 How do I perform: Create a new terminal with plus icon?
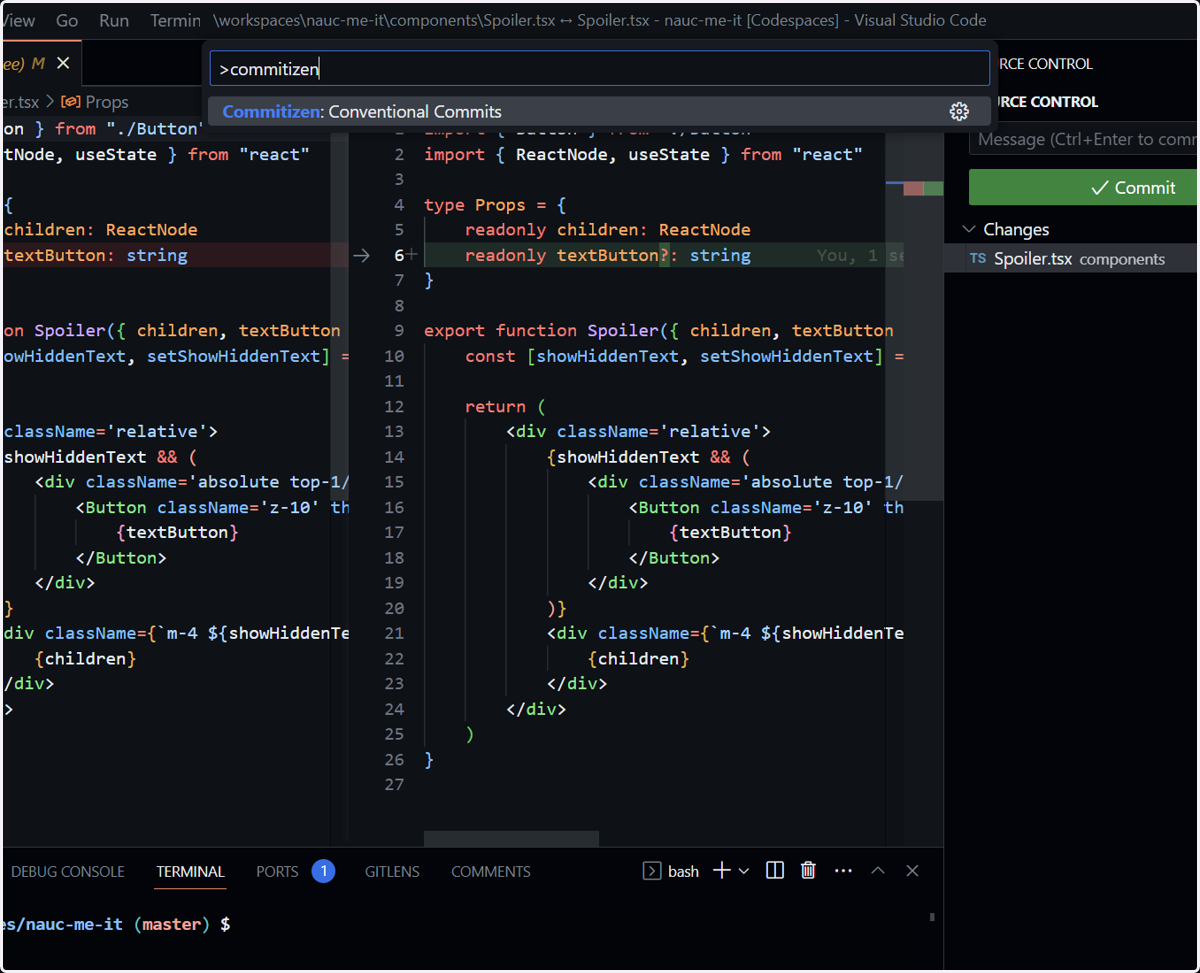point(721,871)
